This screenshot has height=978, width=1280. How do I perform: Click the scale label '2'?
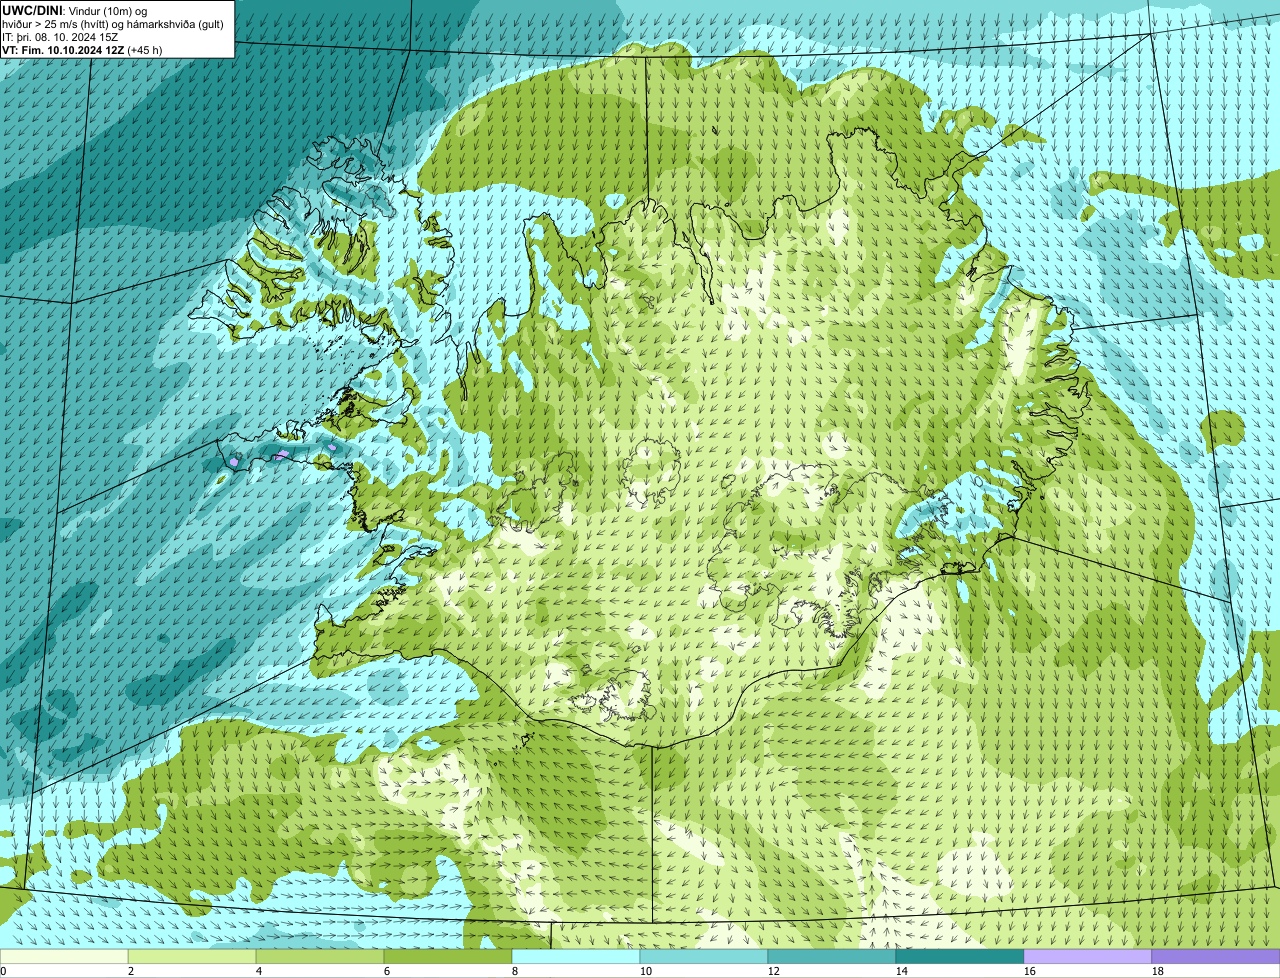(131, 971)
